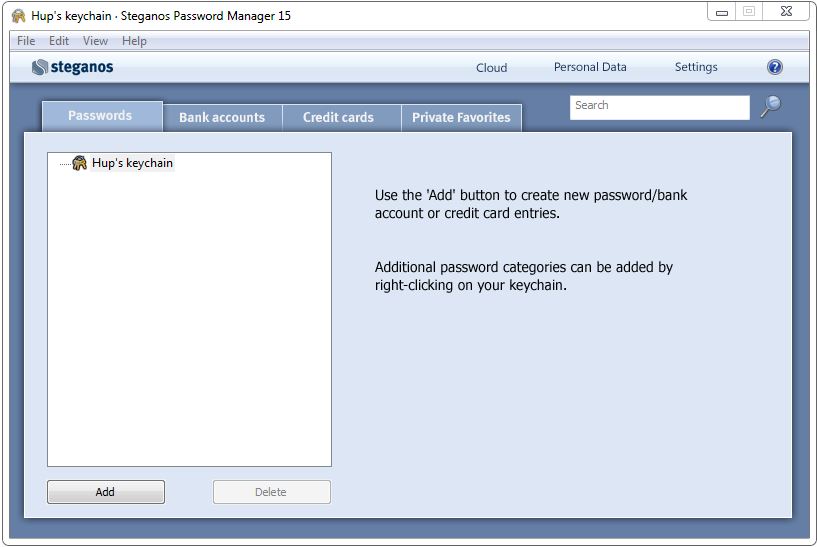Switch to the Passwords tab
817x547 pixels.
(x=100, y=116)
